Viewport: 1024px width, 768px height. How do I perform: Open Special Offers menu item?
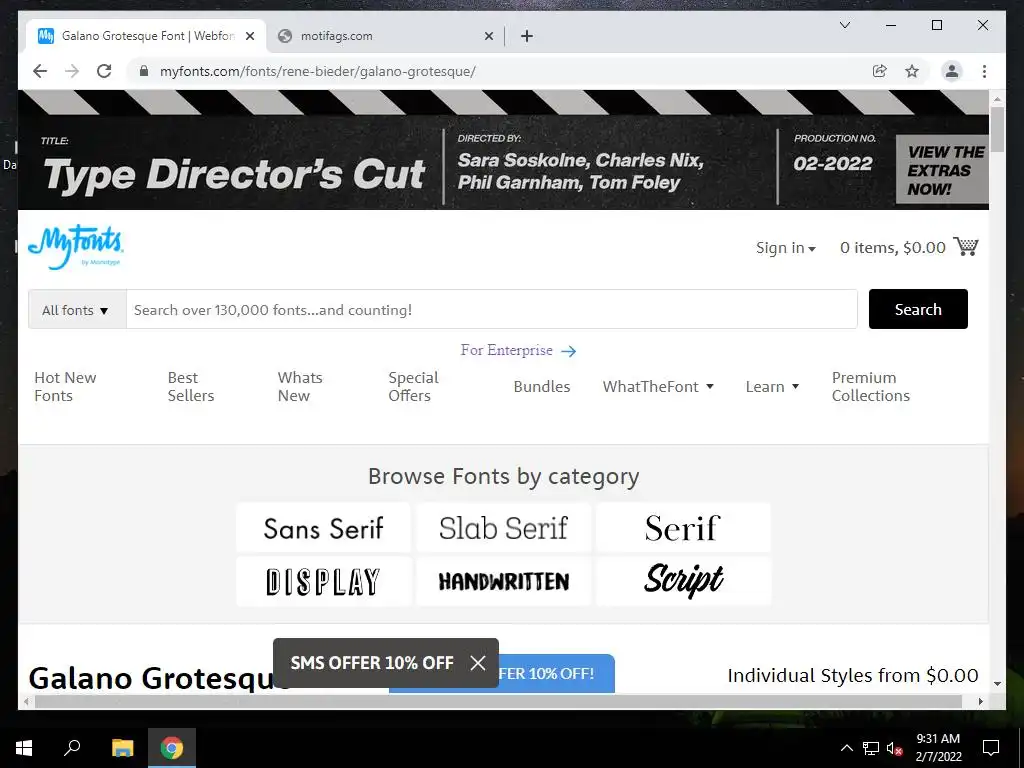tap(413, 387)
